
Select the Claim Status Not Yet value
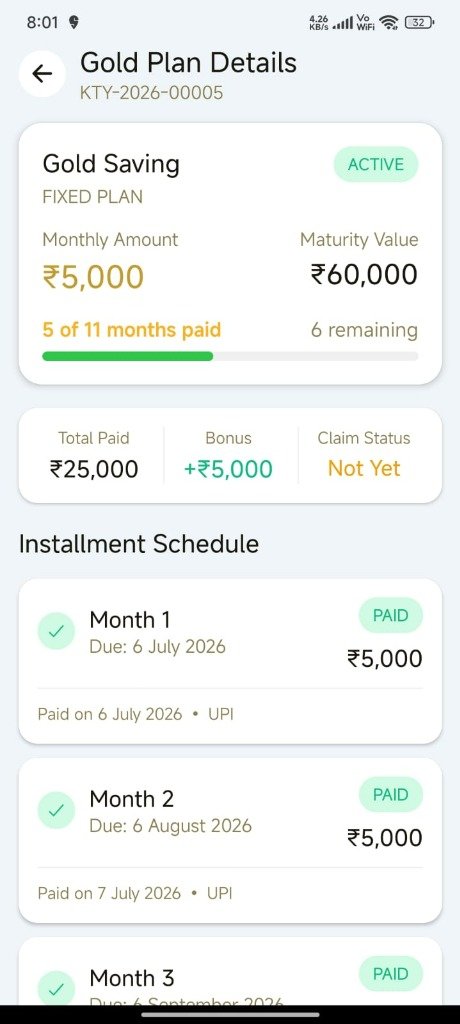pos(364,468)
